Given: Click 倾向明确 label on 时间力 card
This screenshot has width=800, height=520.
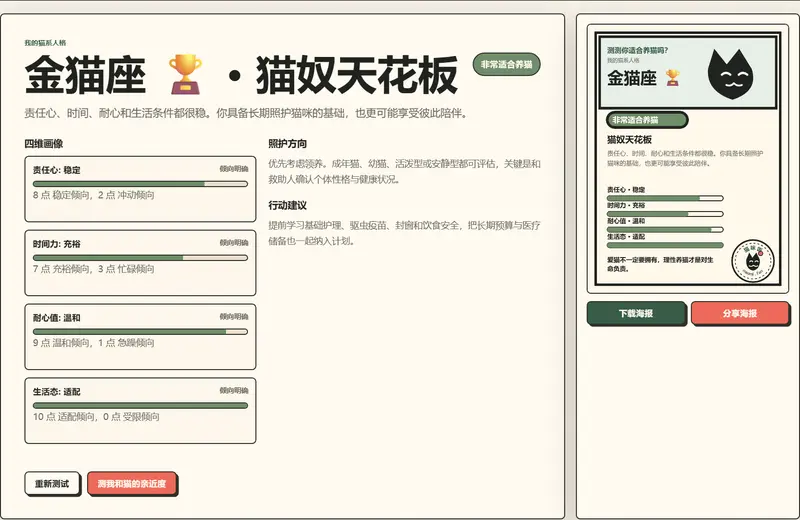Looking at the screenshot, I should (234, 243).
